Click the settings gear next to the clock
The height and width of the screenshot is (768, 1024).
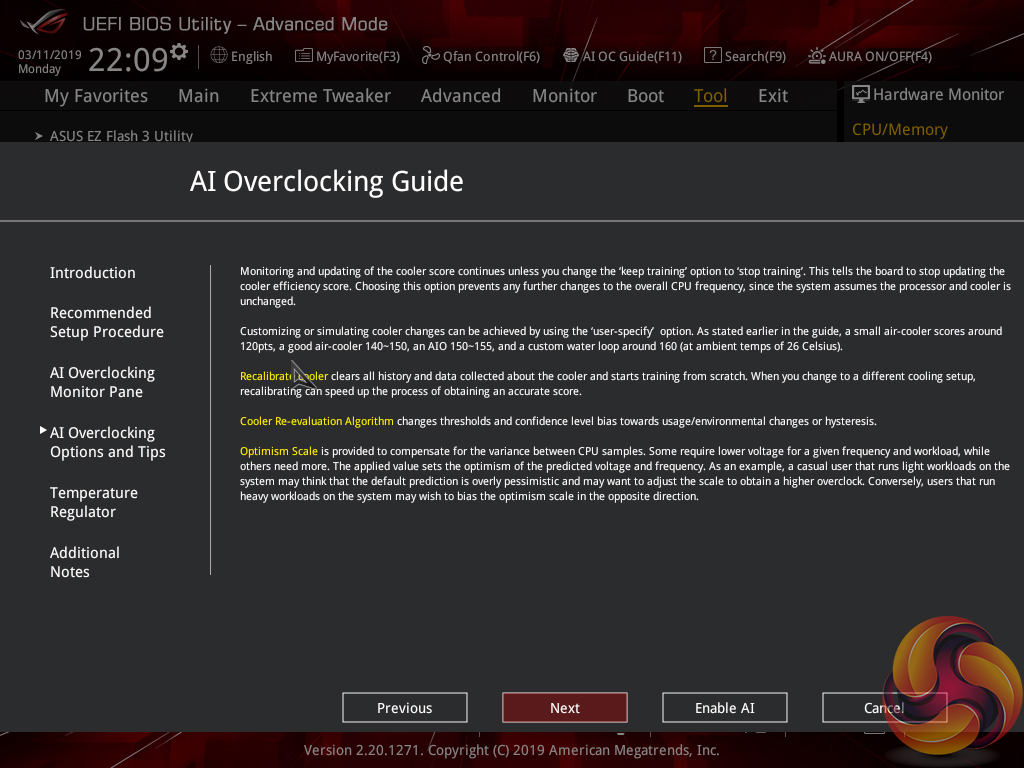pyautogui.click(x=179, y=51)
